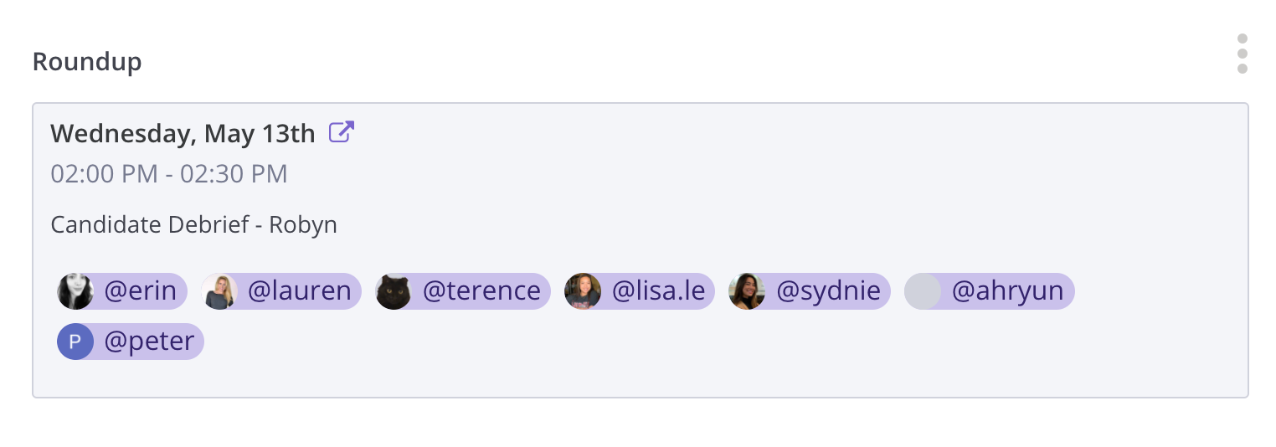Click erin's avatar photo
The image size is (1276, 447).
75,291
